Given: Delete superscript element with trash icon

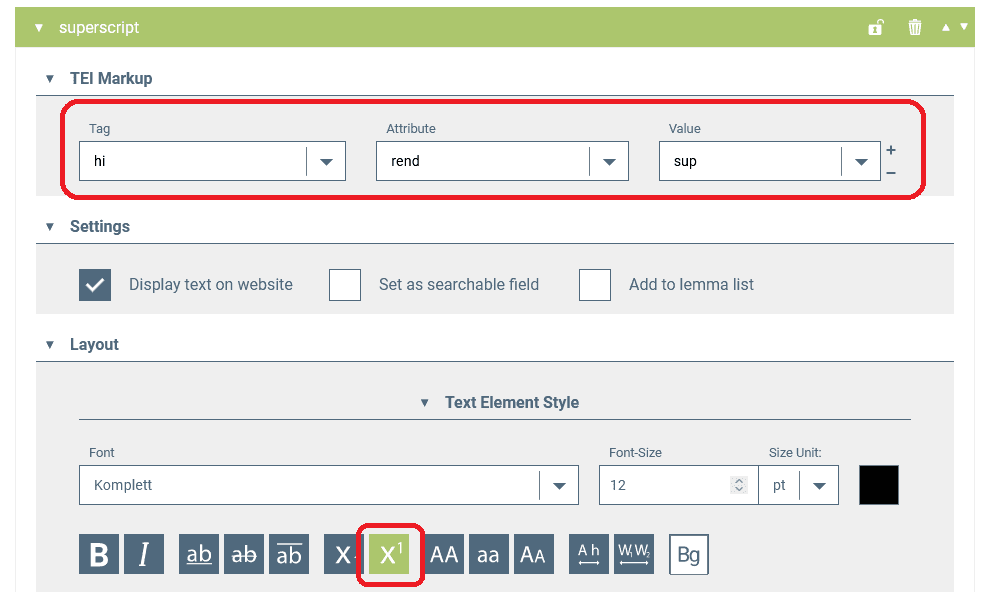Looking at the screenshot, I should (x=915, y=28).
